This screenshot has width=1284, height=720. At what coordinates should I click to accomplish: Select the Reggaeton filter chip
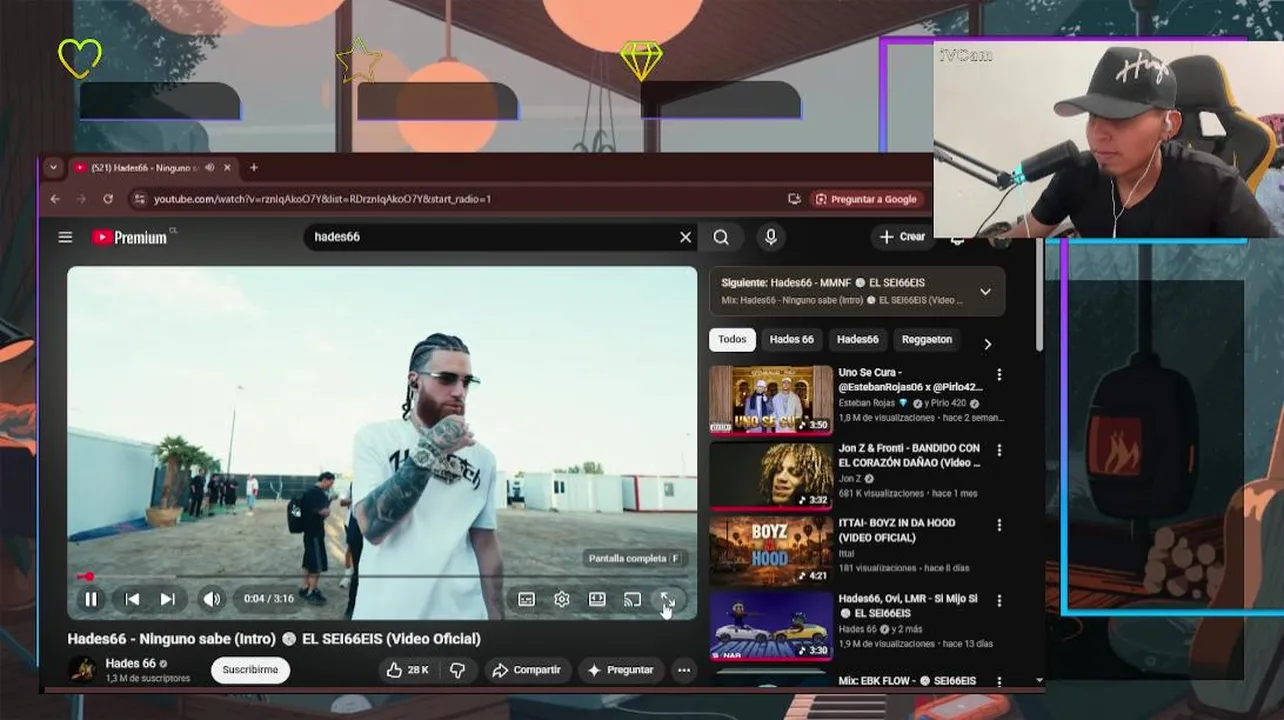(x=927, y=340)
